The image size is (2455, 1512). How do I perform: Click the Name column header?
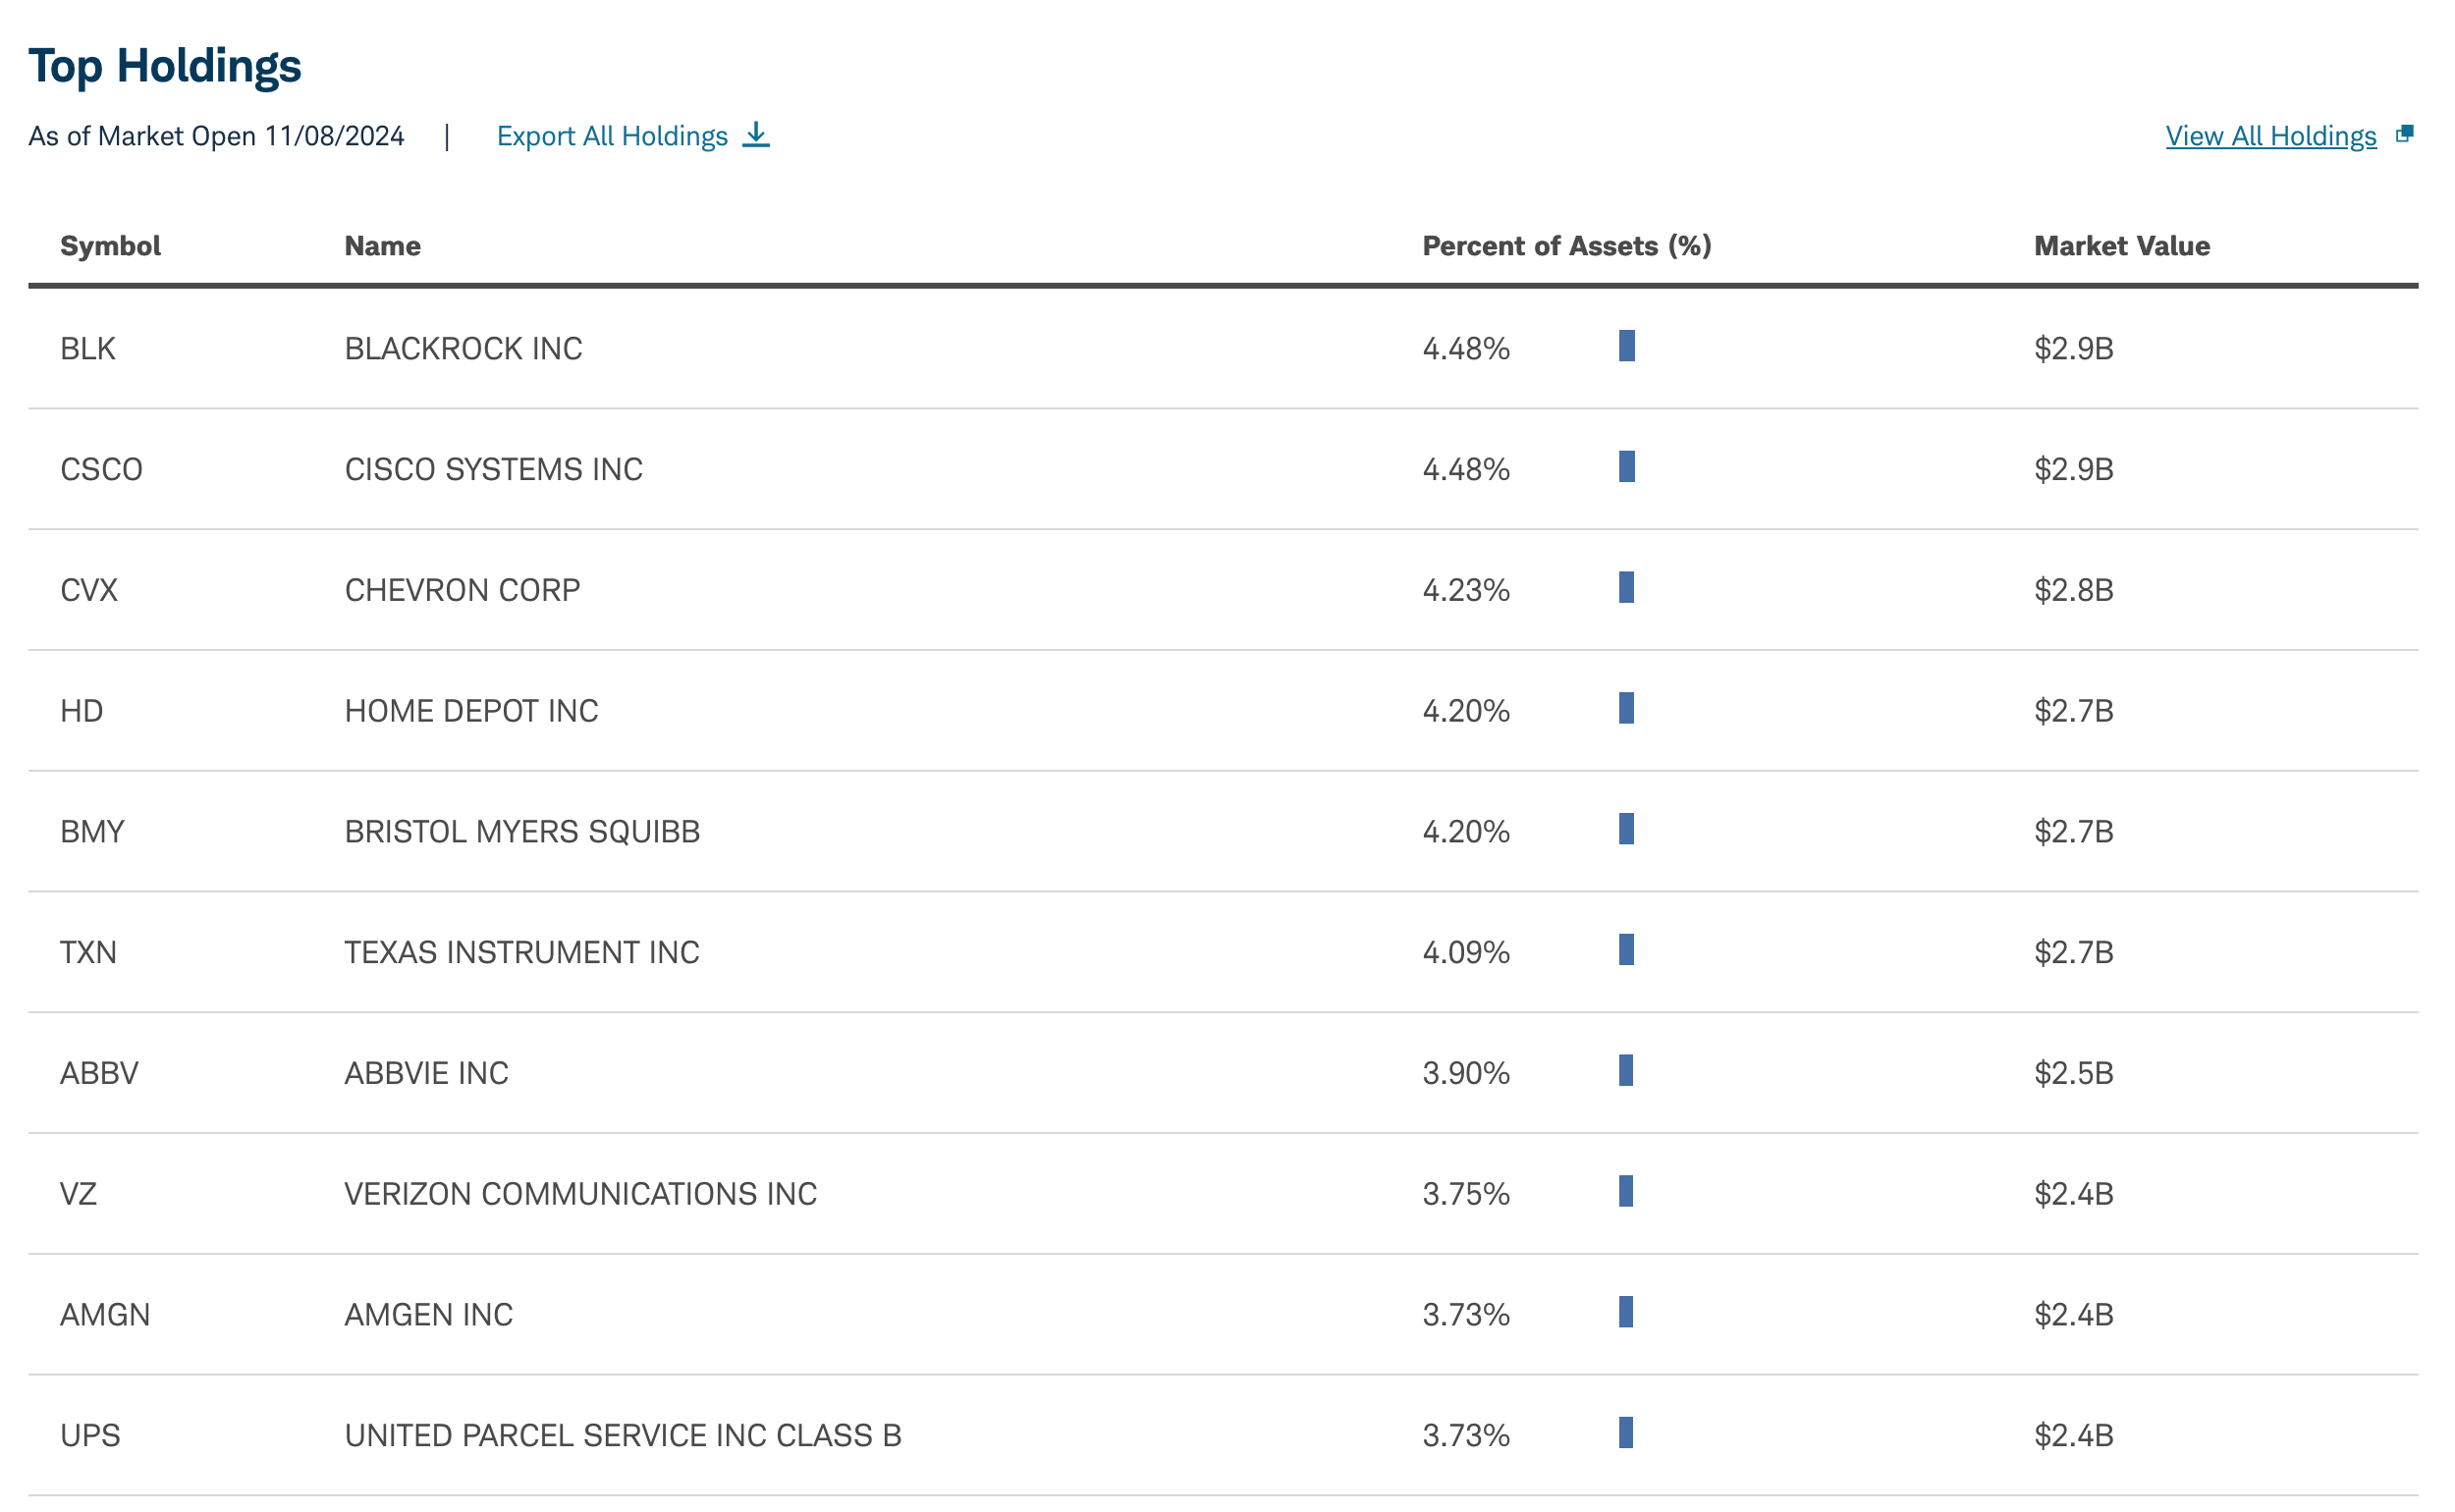383,246
